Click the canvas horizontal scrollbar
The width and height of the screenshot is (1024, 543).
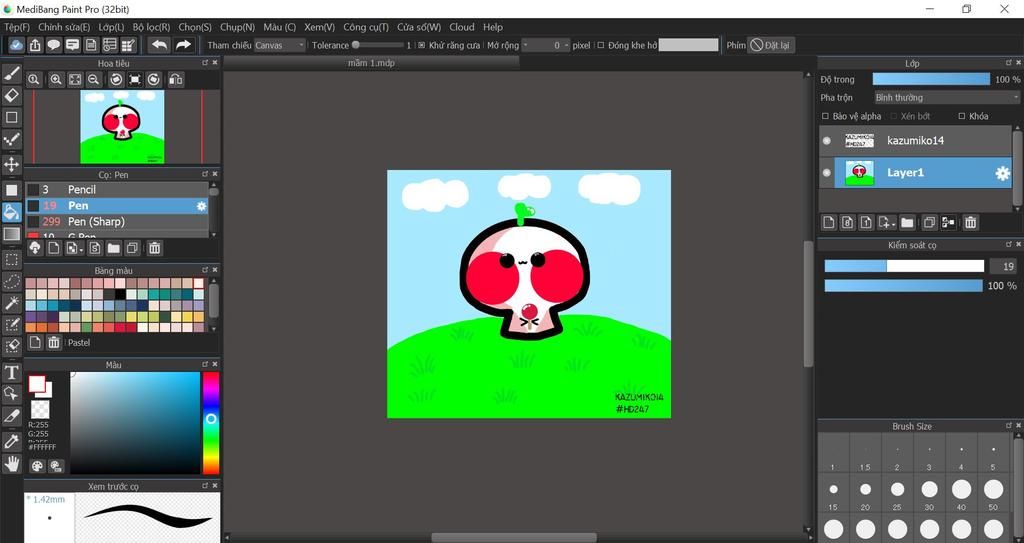(x=514, y=538)
